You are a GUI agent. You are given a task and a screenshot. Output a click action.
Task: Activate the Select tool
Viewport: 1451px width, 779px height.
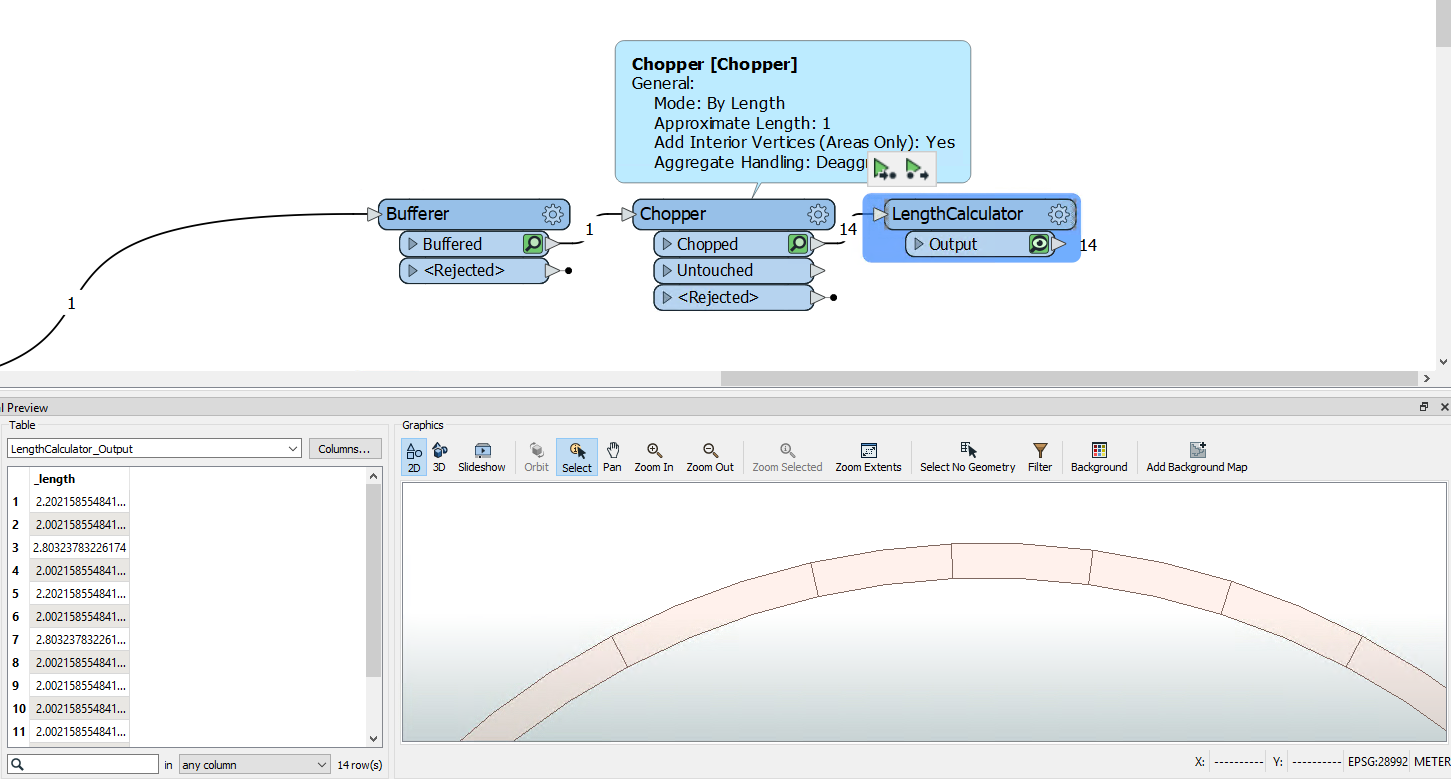(577, 457)
